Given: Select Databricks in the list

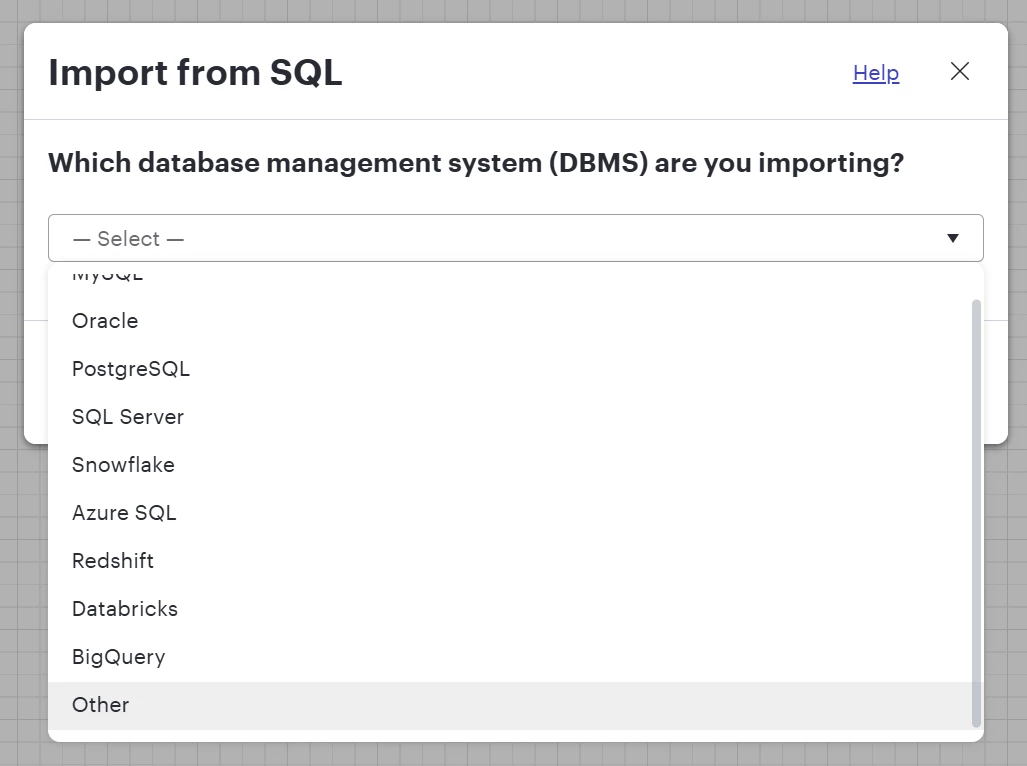Looking at the screenshot, I should (125, 609).
